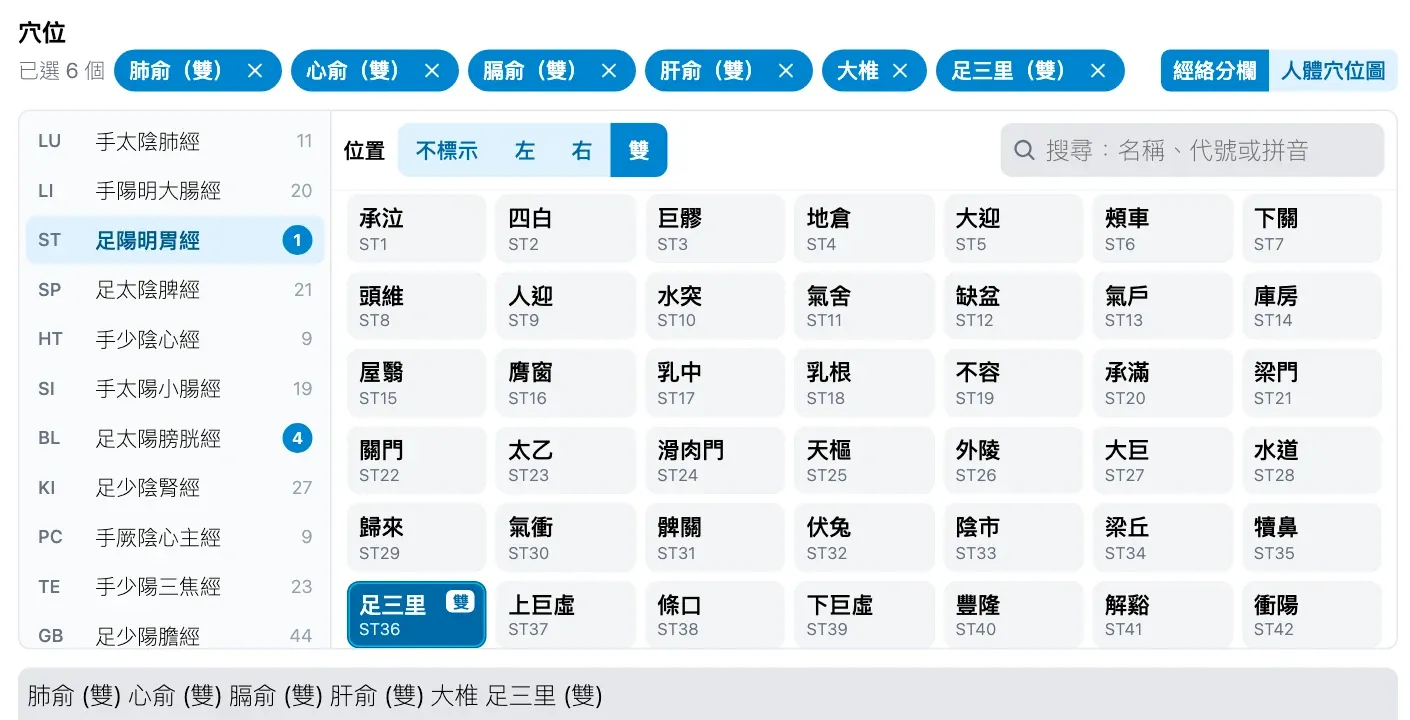
Task: Click the selected-points summary text box
Action: tap(708, 694)
